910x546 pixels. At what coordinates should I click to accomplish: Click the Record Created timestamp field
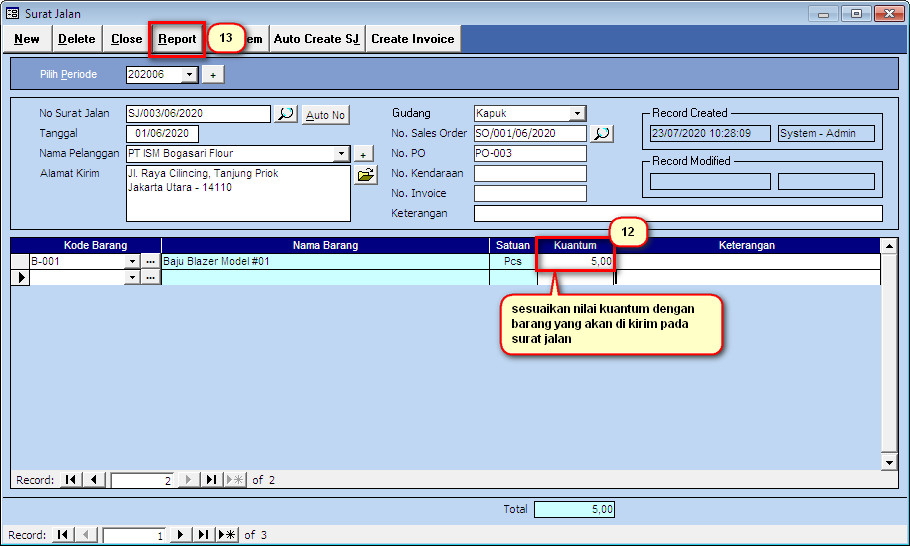click(x=710, y=133)
